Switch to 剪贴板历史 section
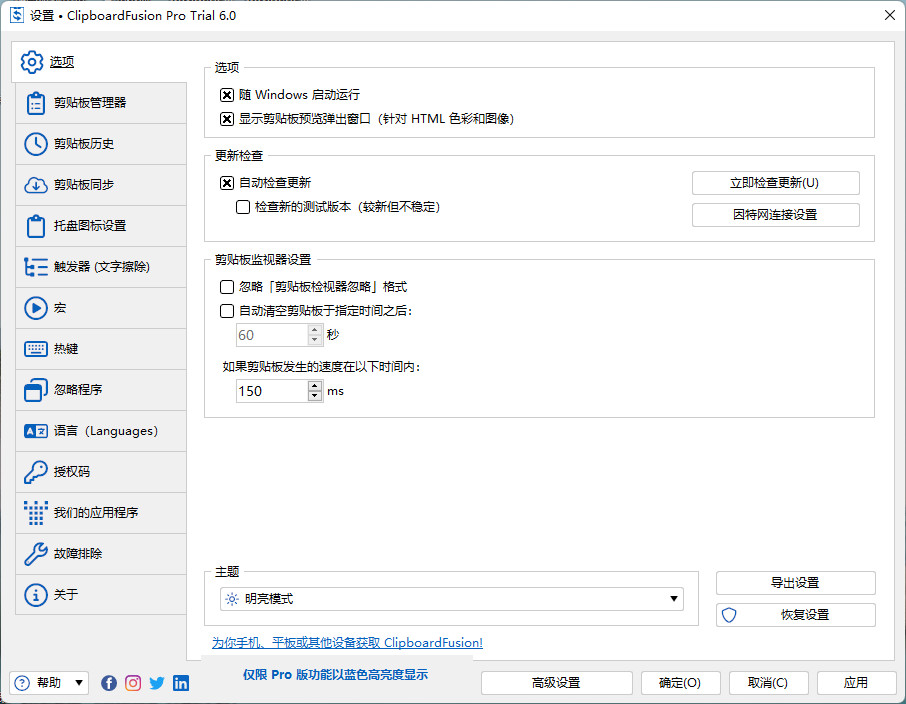 click(x=101, y=144)
